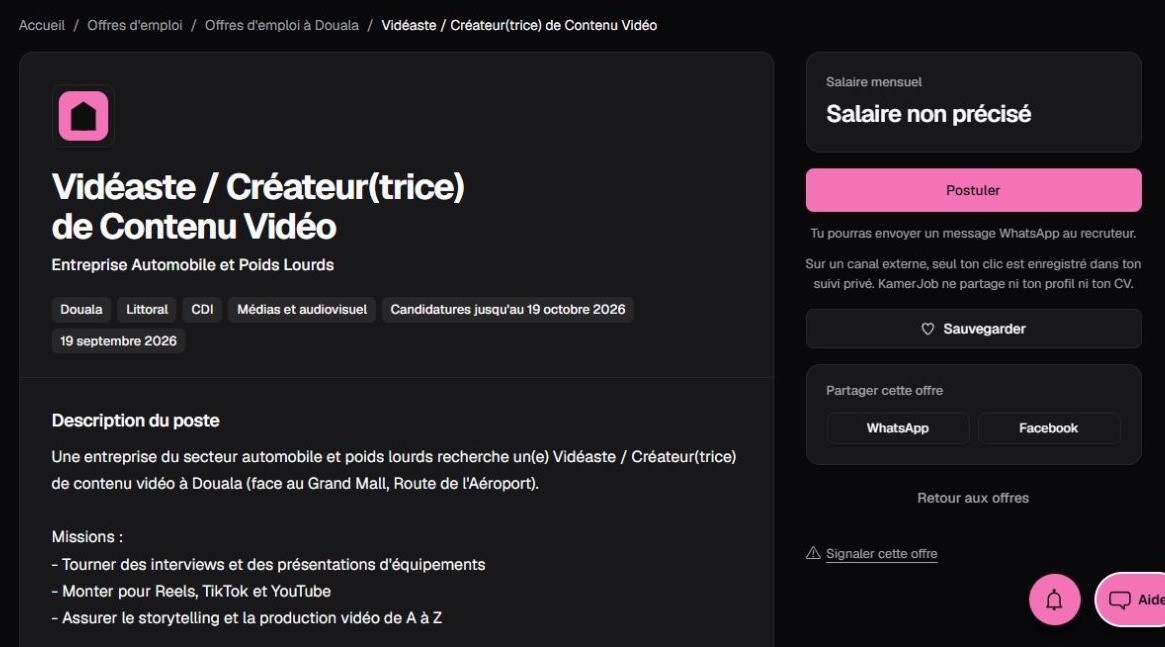Click Entreprise Automobile et Poids Lourds text
The height and width of the screenshot is (647, 1165).
pyautogui.click(x=192, y=265)
